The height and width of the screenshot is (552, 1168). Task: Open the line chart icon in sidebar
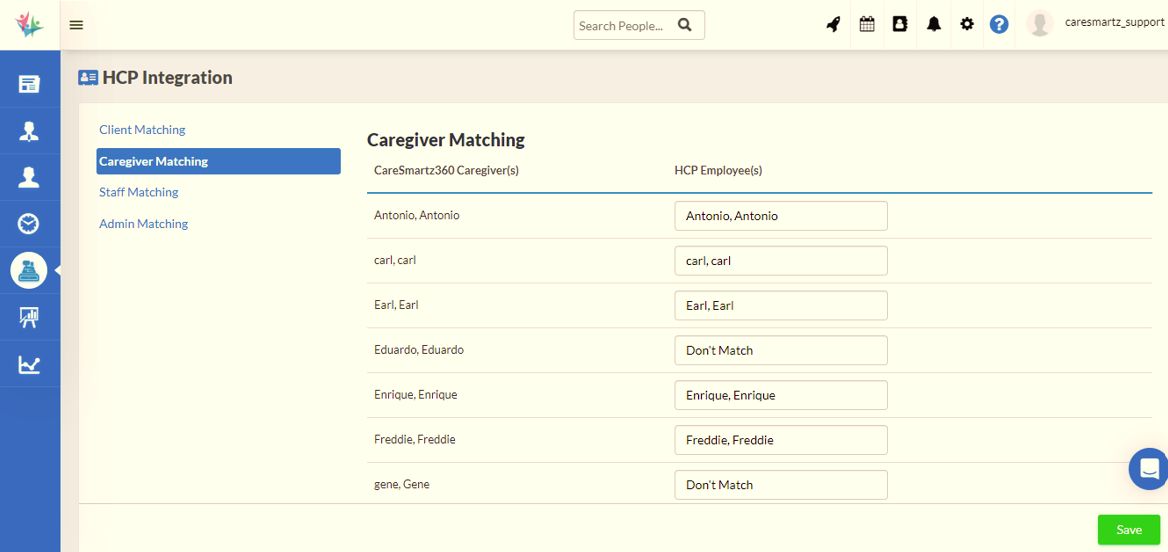29,365
